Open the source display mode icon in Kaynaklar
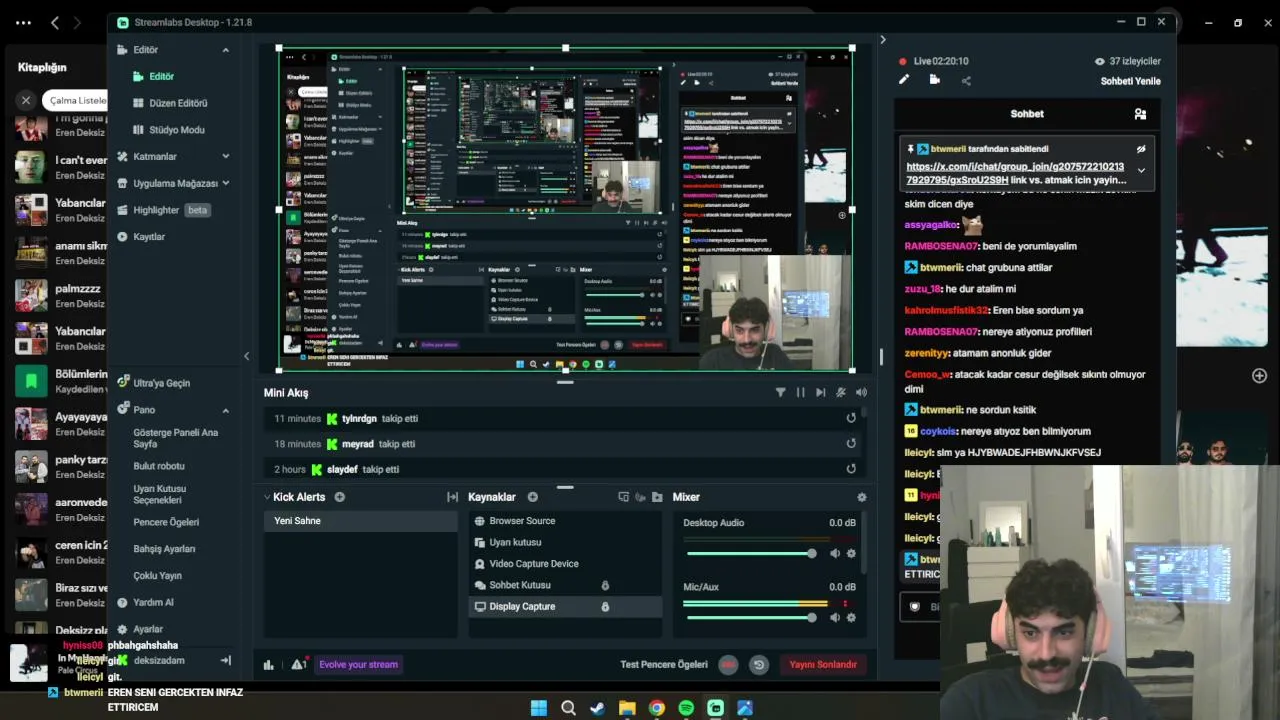Viewport: 1280px width, 720px height. click(624, 497)
